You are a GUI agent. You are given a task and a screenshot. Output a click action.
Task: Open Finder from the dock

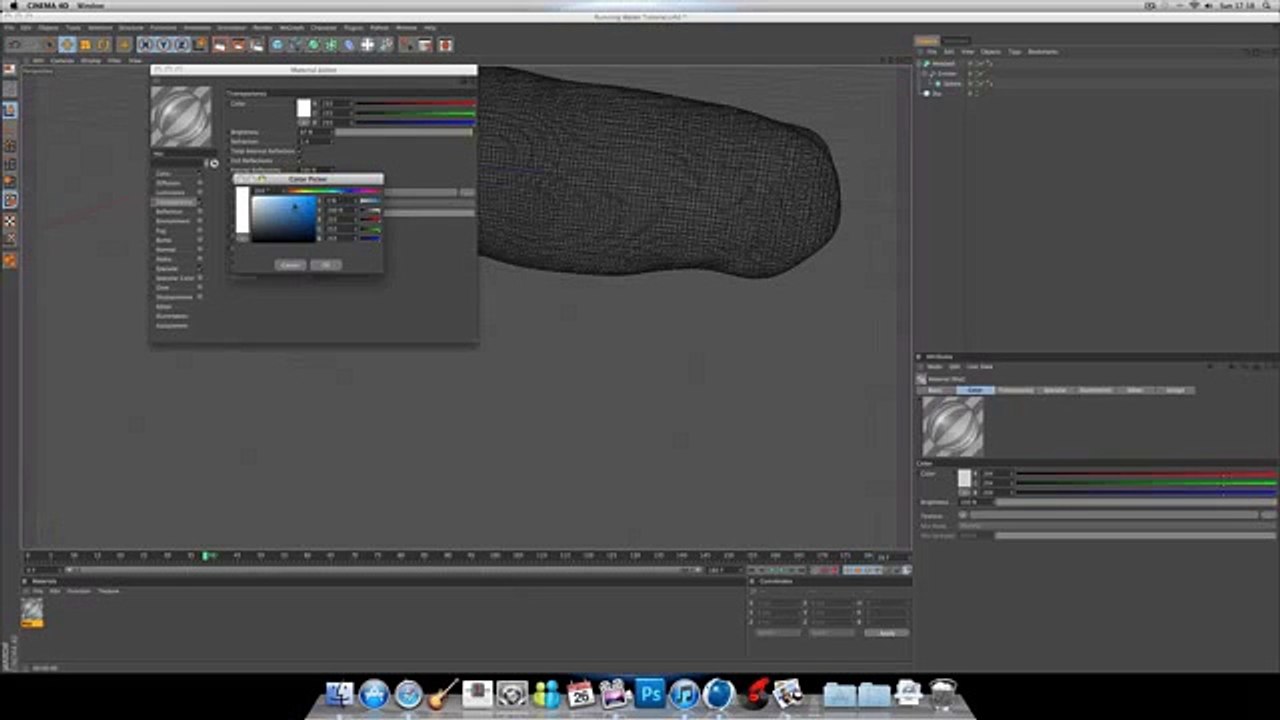coord(340,693)
